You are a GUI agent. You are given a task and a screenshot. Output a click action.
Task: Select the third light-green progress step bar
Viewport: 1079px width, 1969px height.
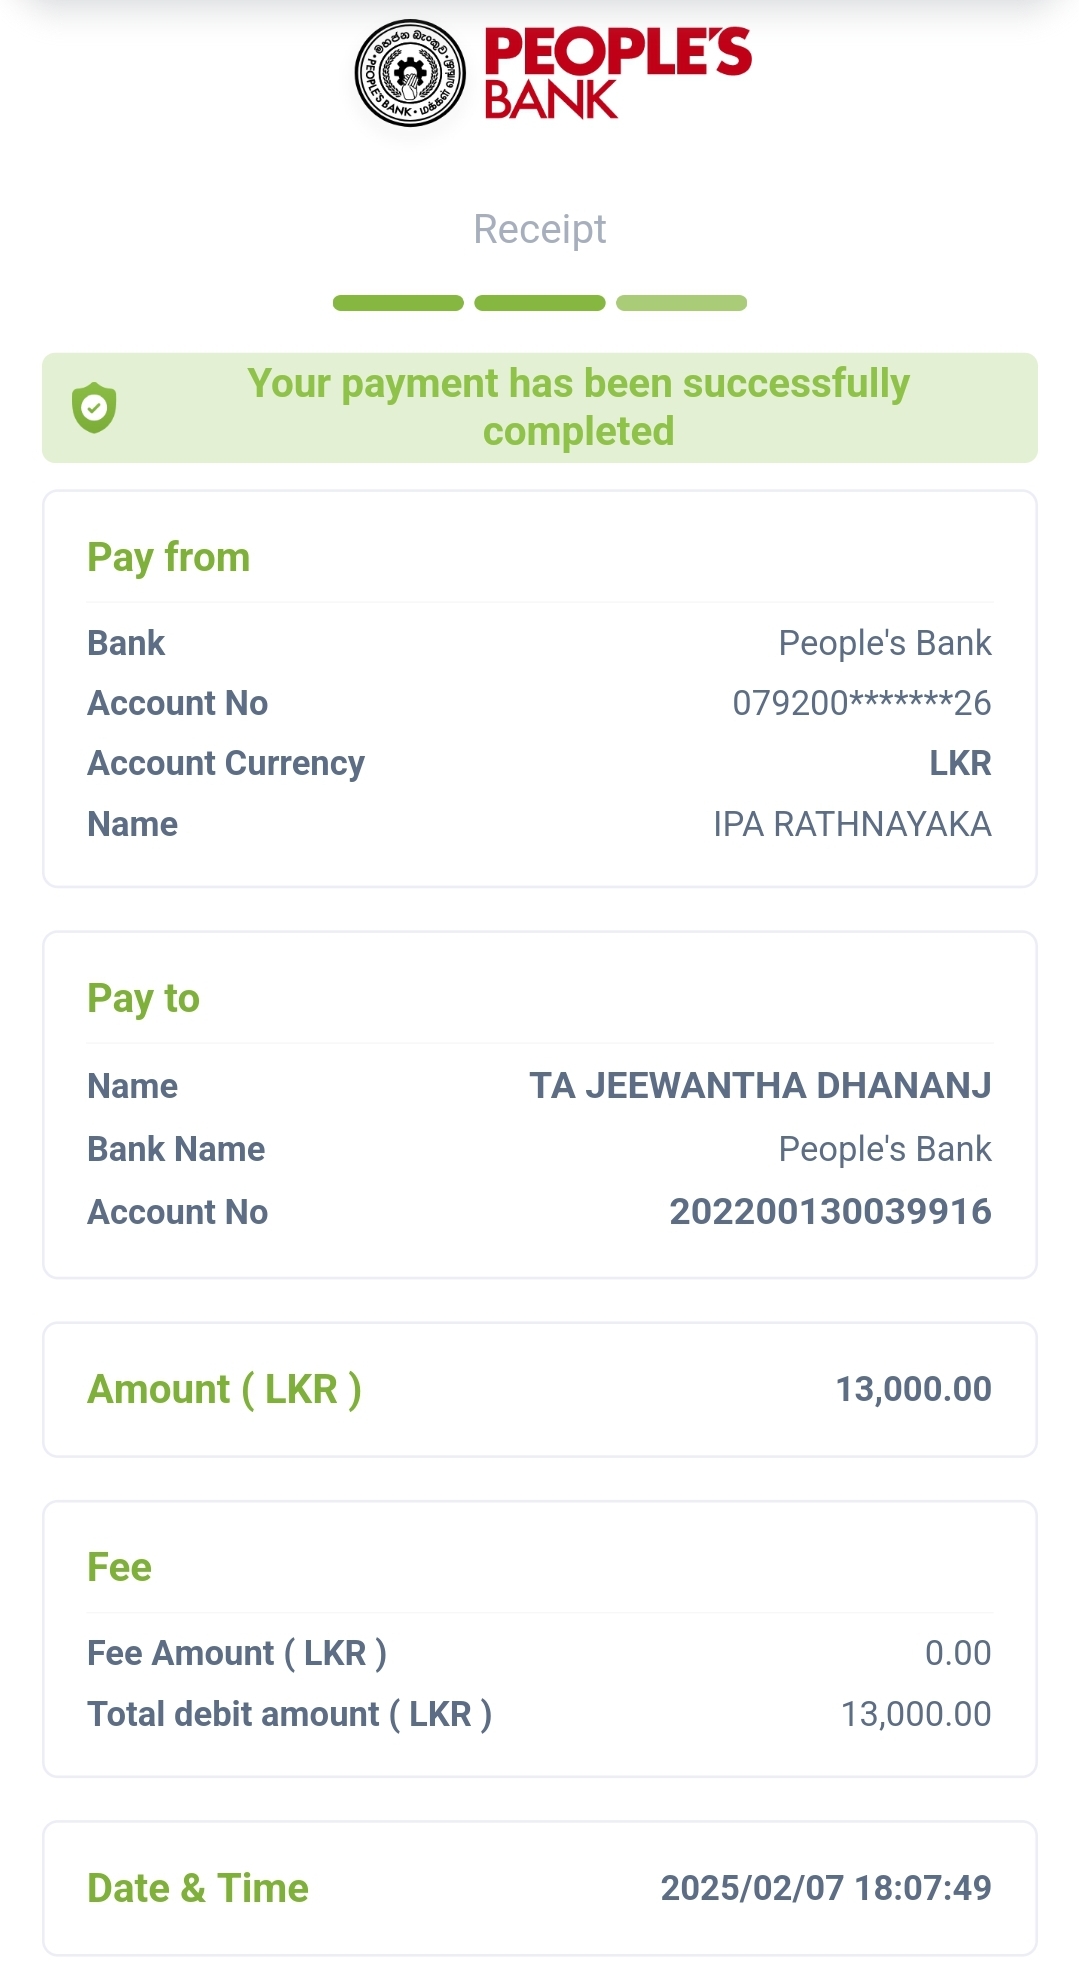tap(681, 303)
